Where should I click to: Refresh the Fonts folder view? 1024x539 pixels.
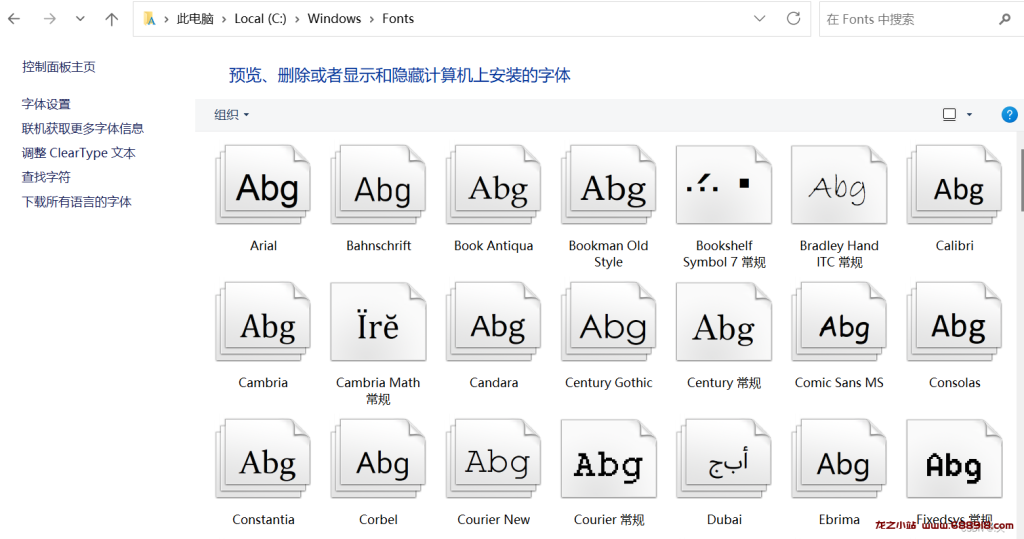(x=793, y=18)
